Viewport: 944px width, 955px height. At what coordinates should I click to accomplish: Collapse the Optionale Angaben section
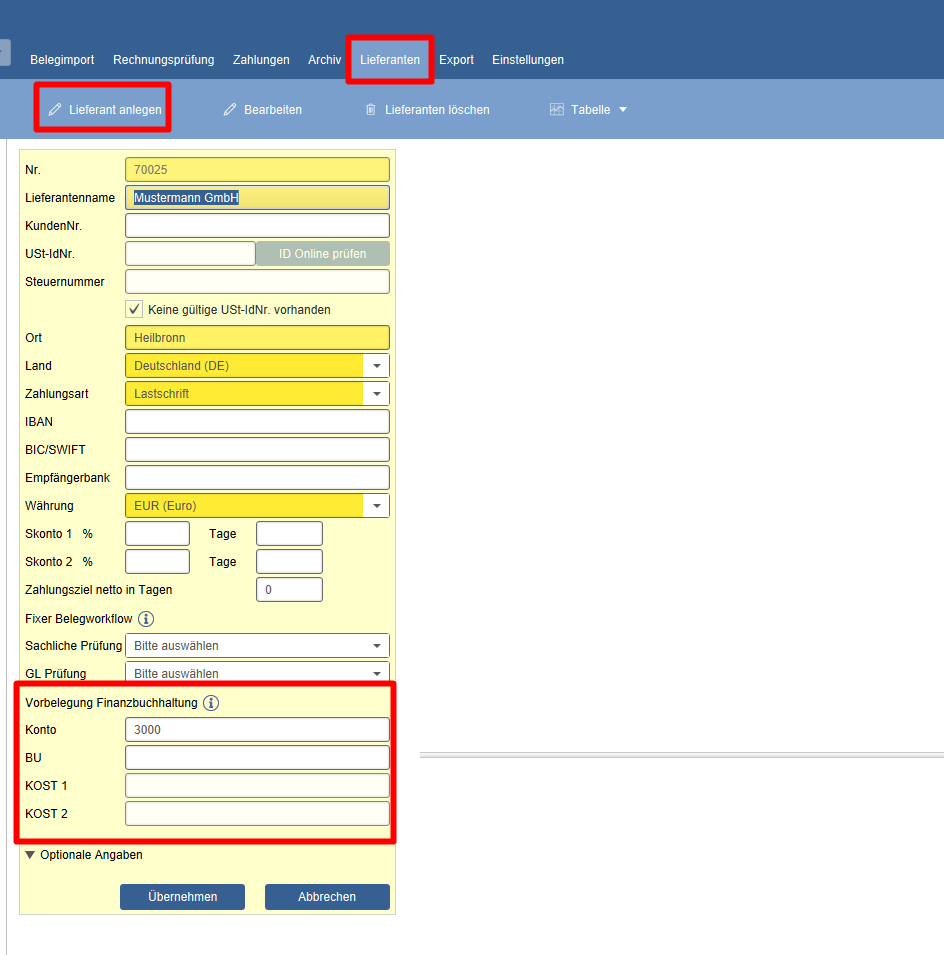[30, 855]
